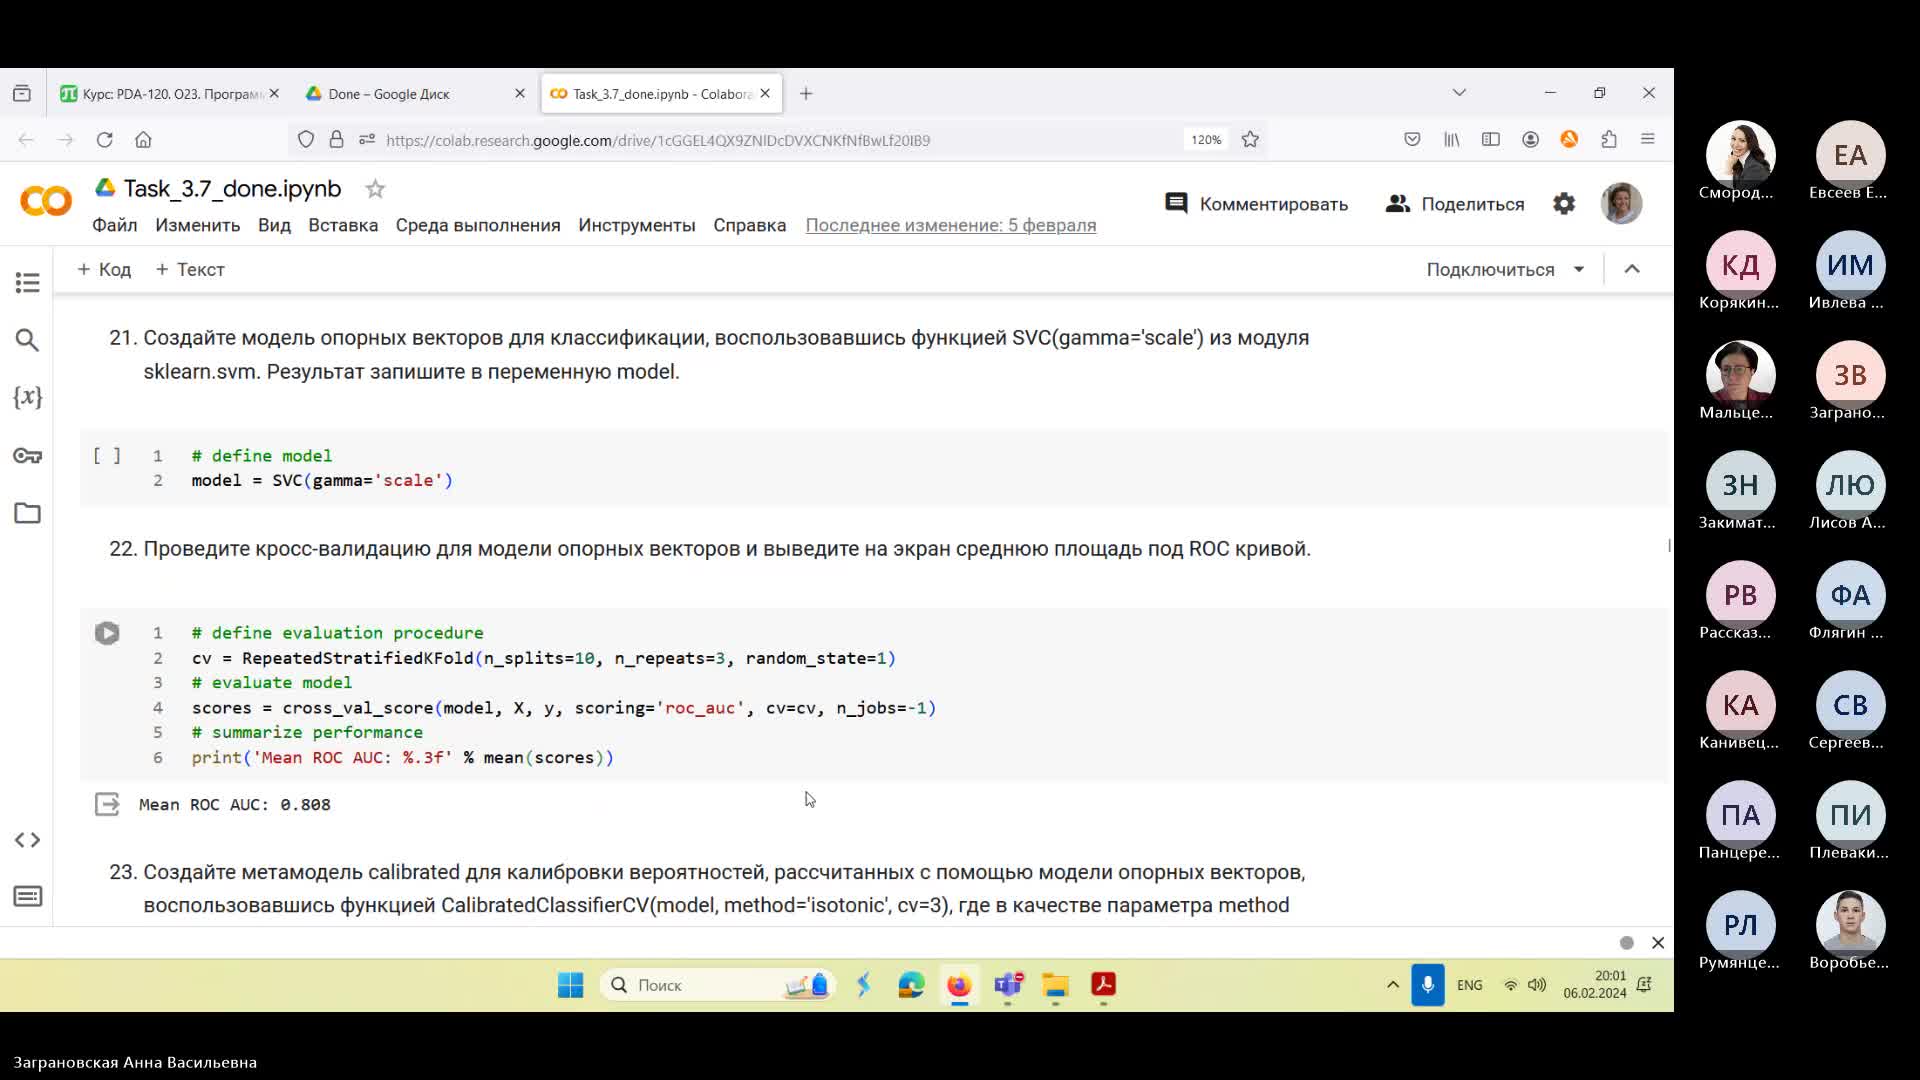Star the Task_3.7_done.ipynb notebook
1920x1080 pixels.
[x=375, y=189]
